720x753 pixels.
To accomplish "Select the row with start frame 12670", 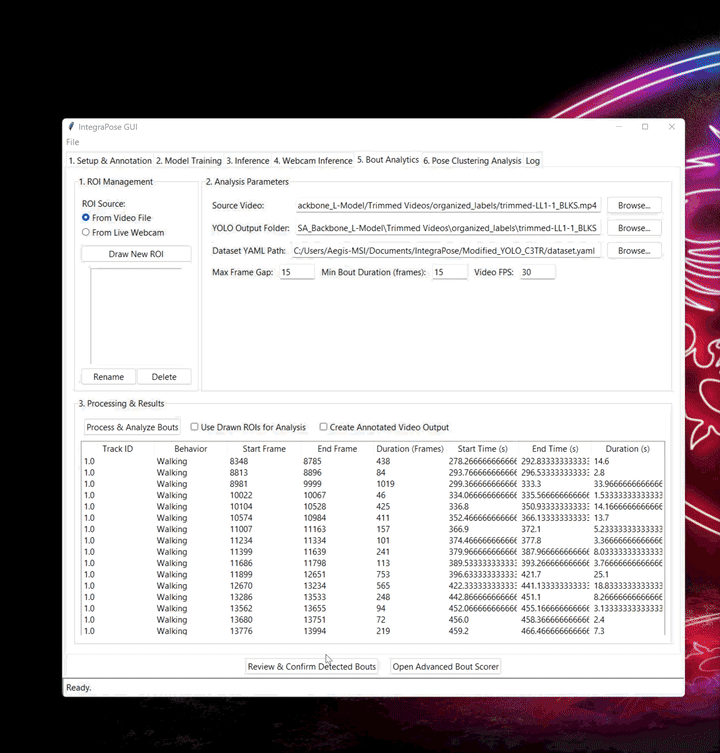I will point(373,586).
